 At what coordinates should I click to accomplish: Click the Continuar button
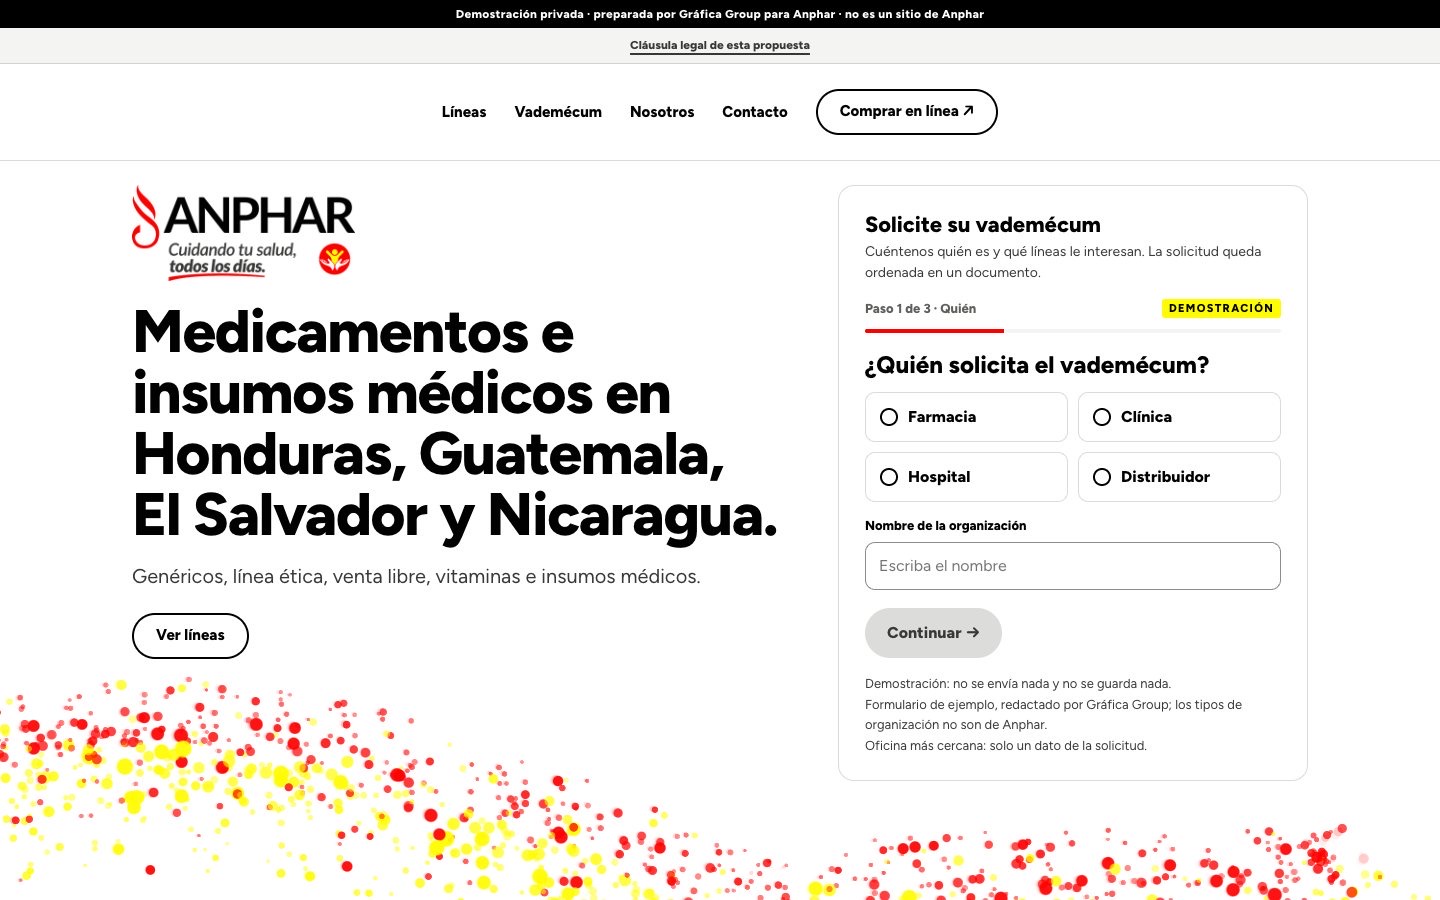point(933,633)
